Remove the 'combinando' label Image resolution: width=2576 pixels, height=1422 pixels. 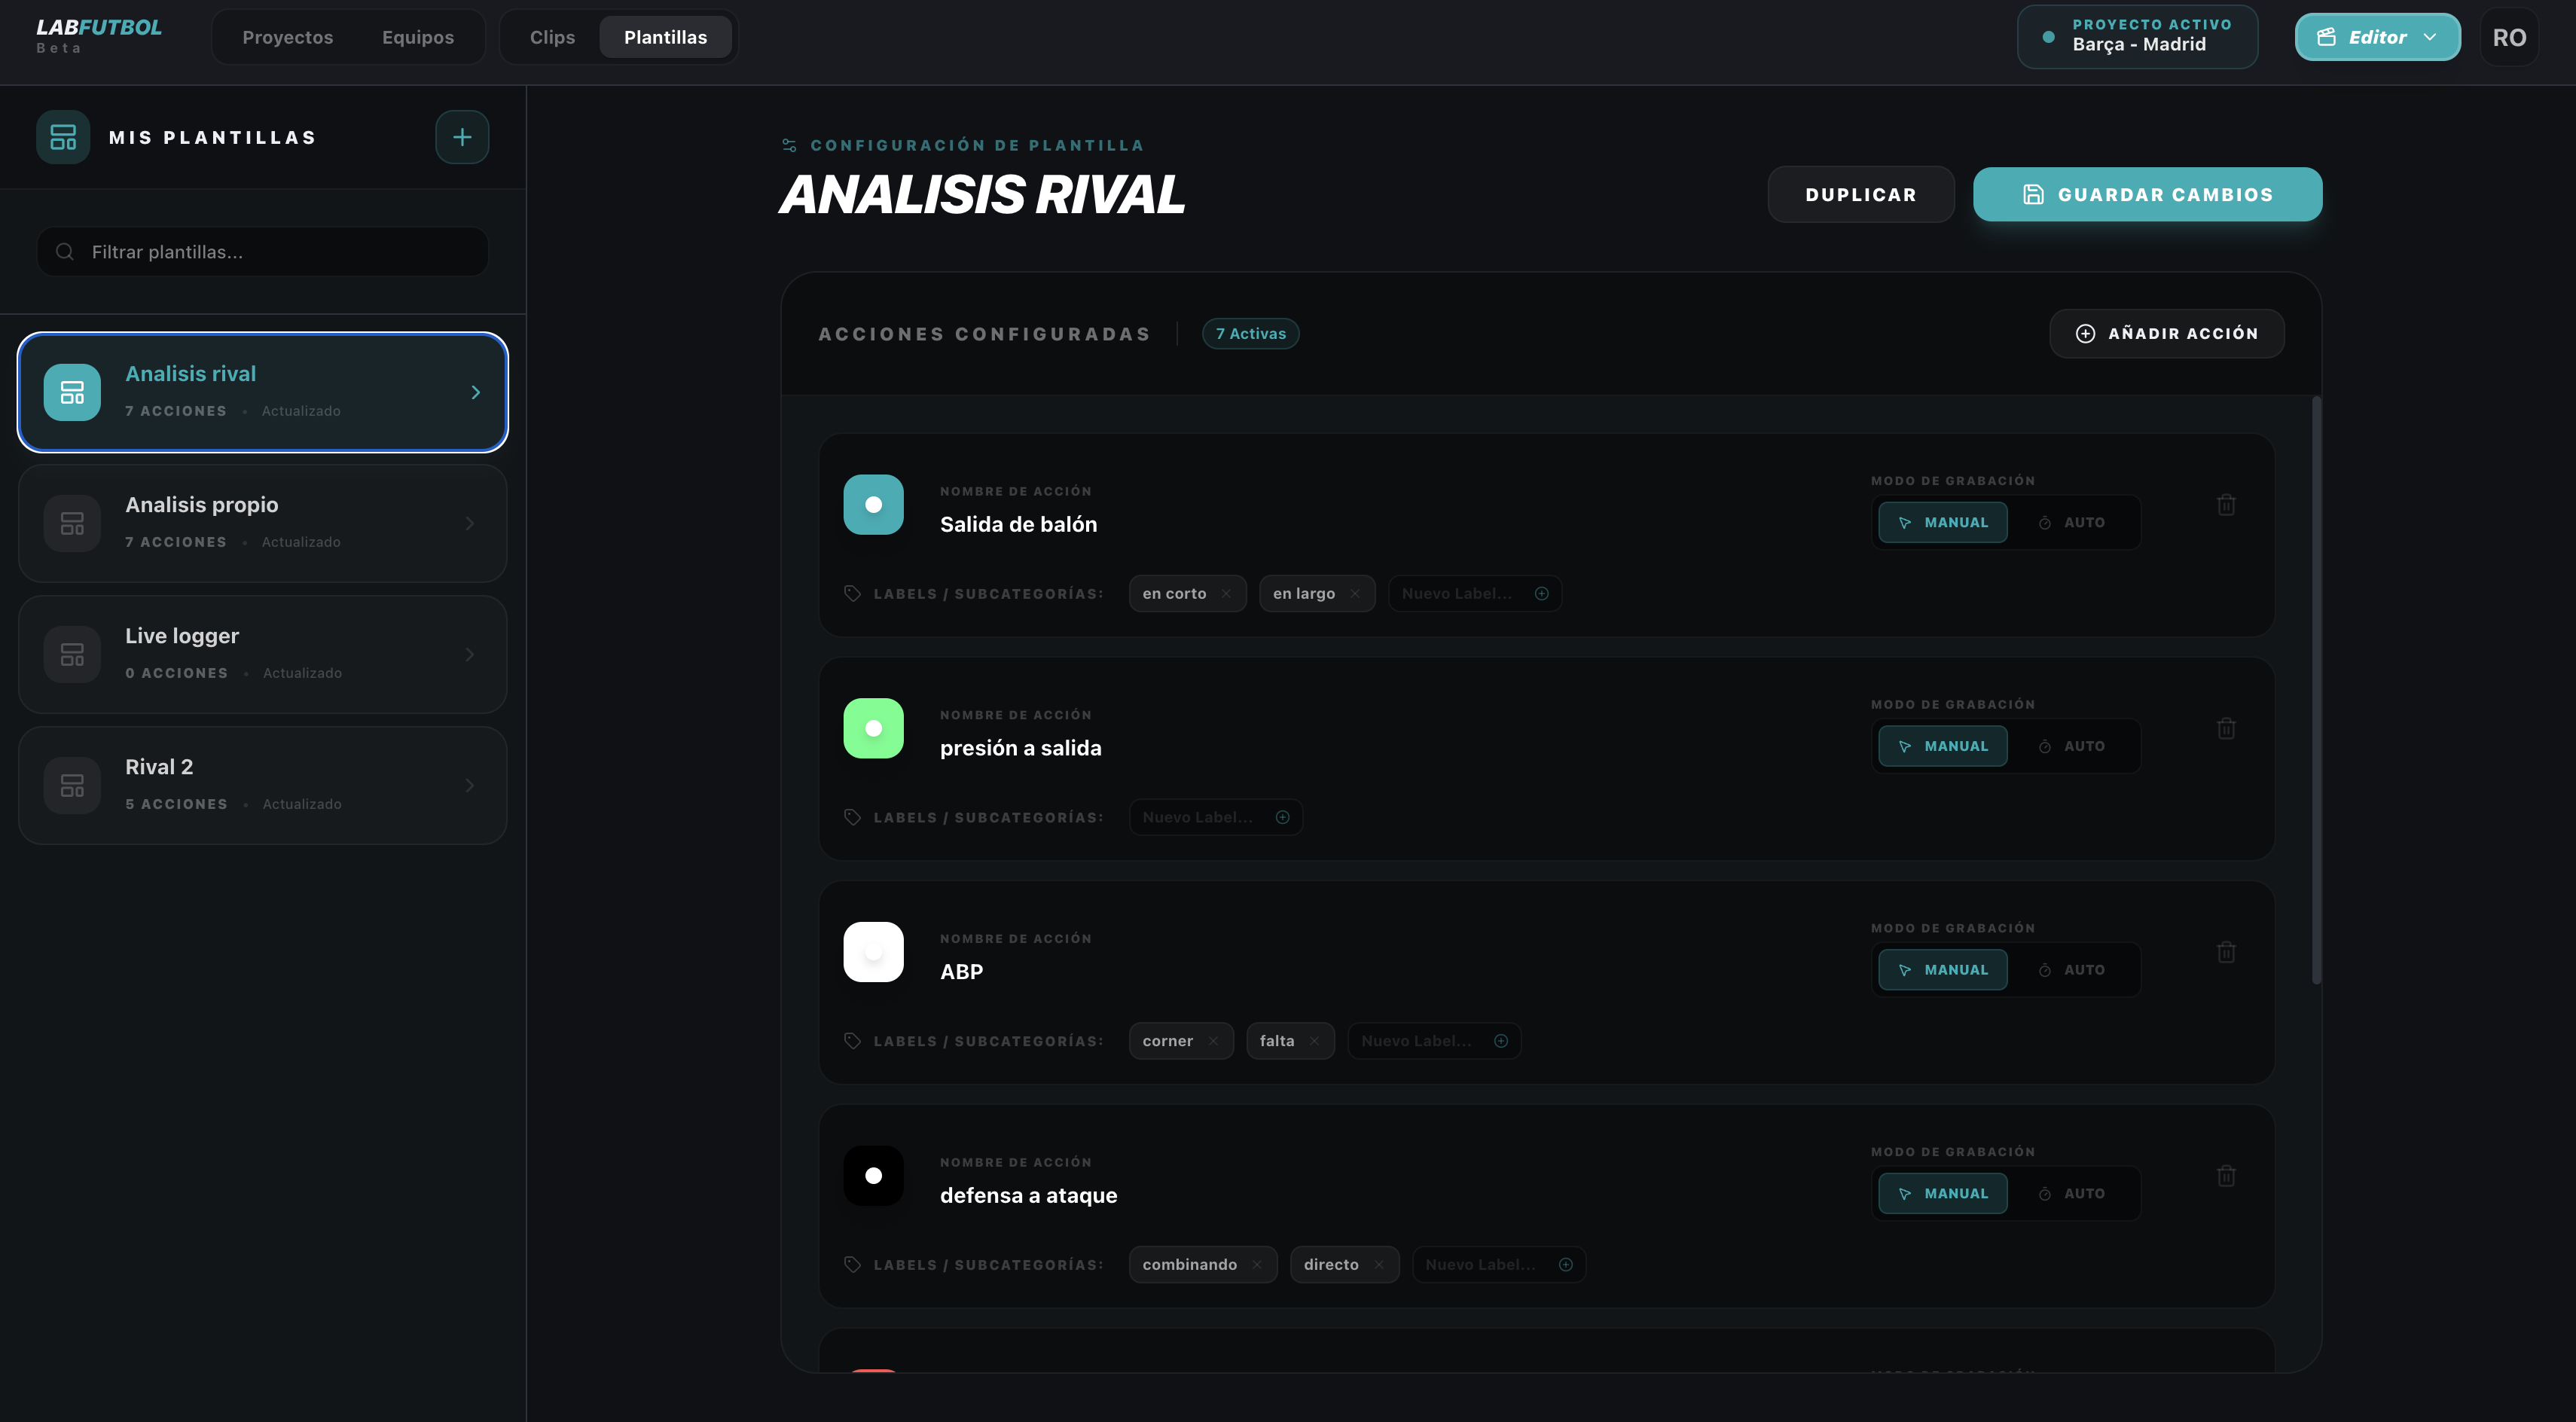tap(1257, 1265)
